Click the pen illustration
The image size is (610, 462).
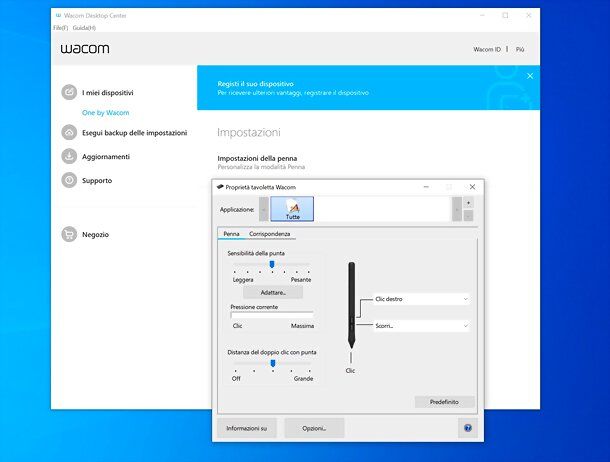351,305
